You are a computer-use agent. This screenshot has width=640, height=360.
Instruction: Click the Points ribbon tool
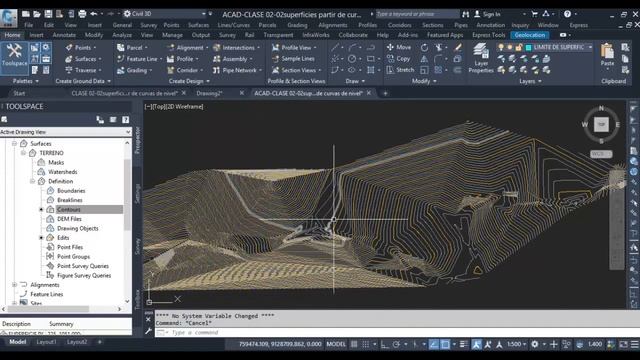pos(80,47)
